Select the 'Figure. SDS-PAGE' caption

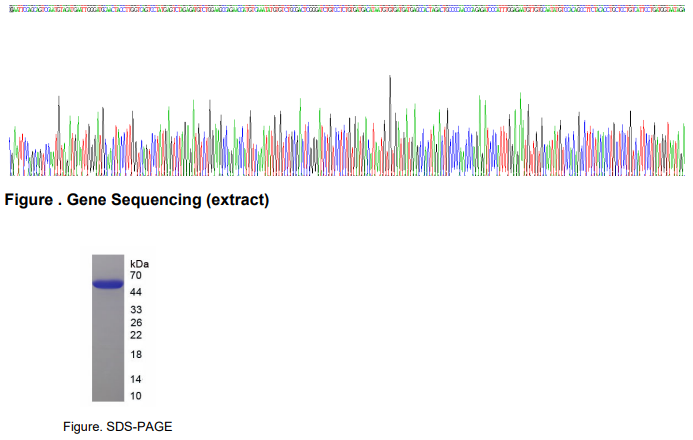111,427
